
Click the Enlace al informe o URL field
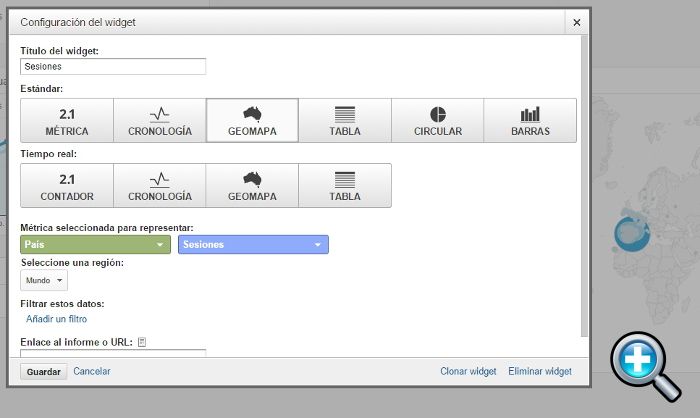pyautogui.click(x=113, y=353)
